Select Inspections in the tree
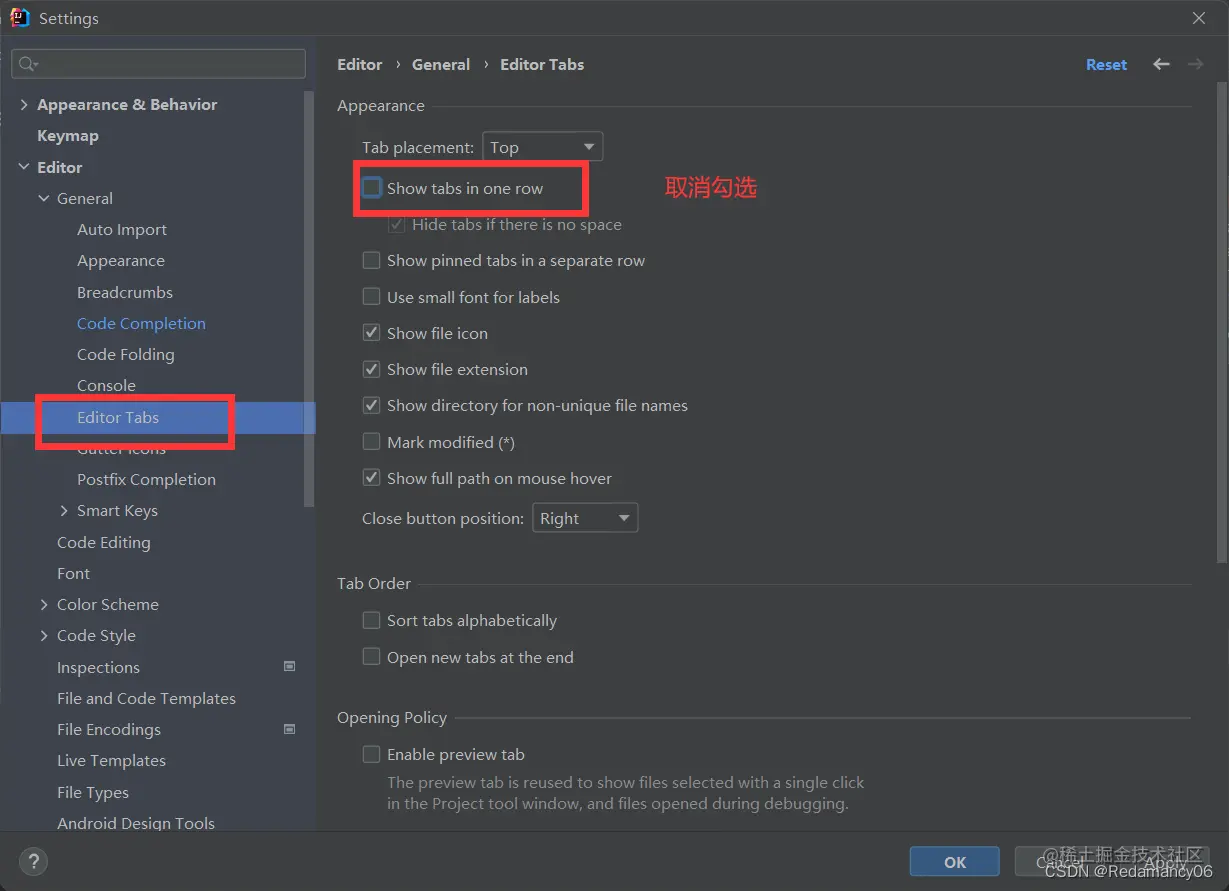The width and height of the screenshot is (1229, 891). 98,667
